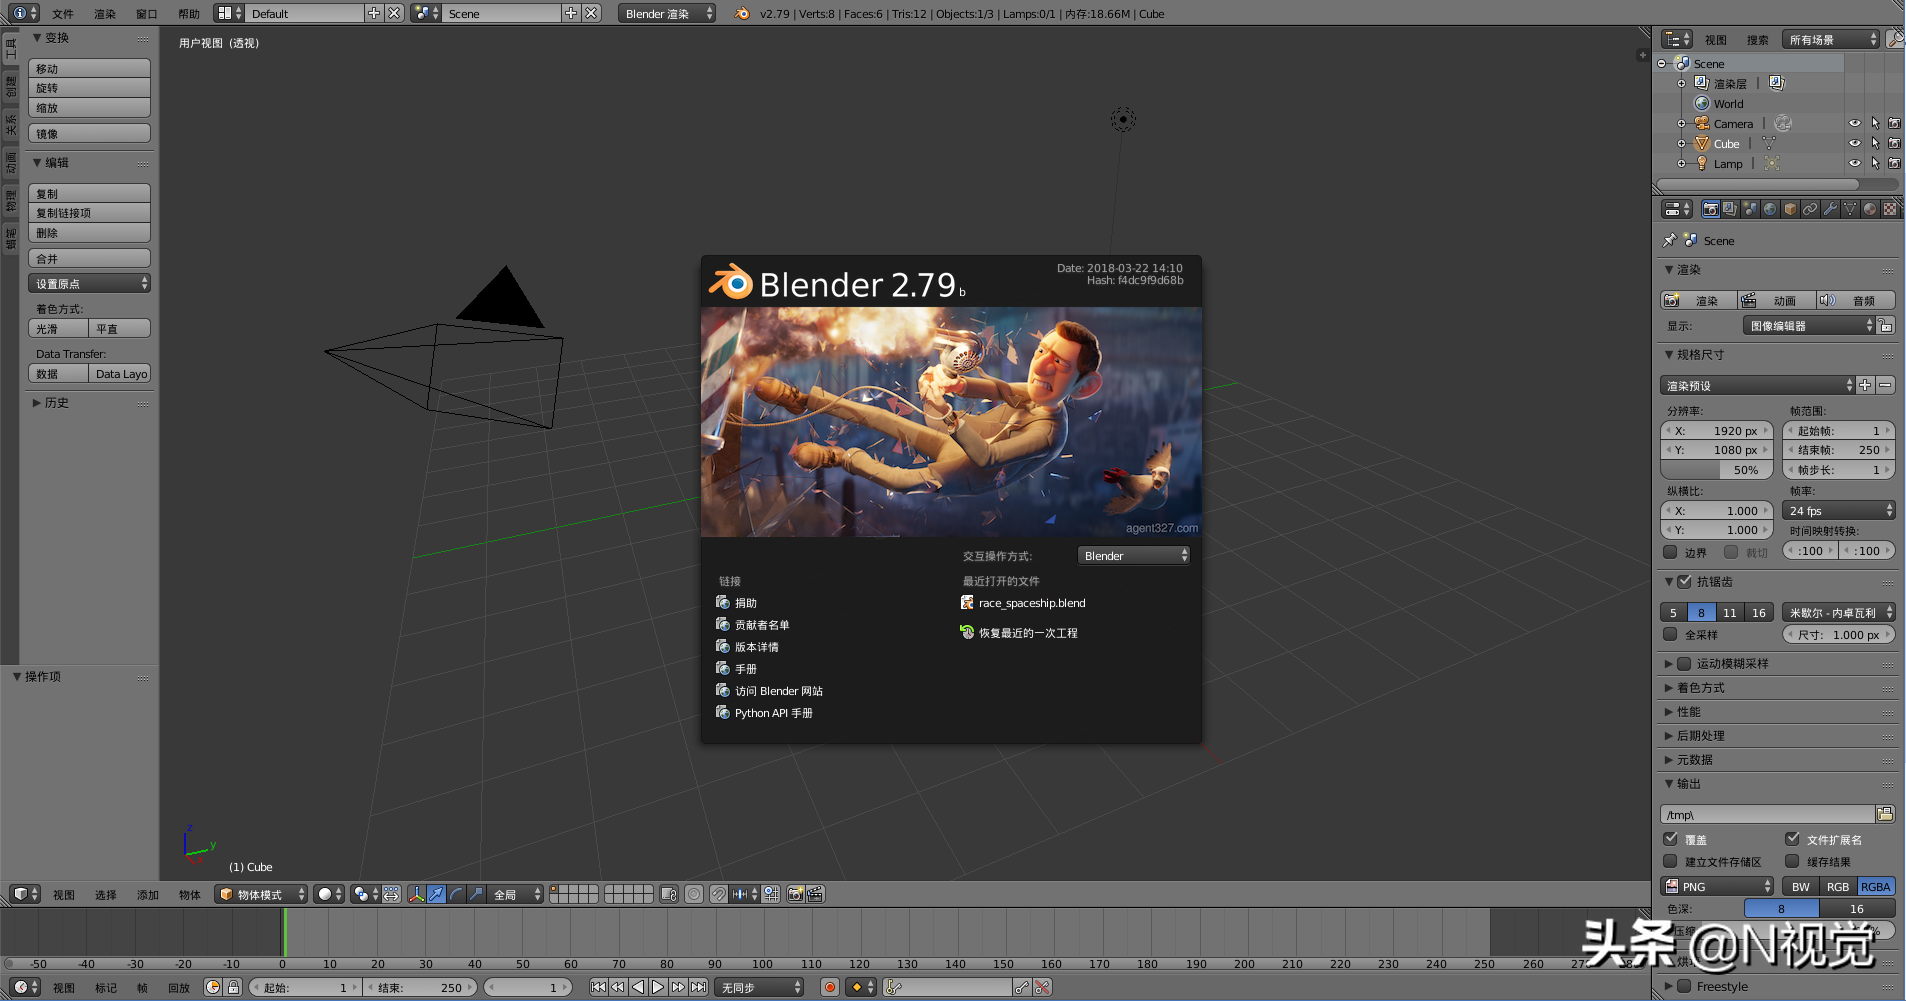Click the 50% resolution percentage slider
Image resolution: width=1906 pixels, height=1001 pixels.
[x=1716, y=470]
